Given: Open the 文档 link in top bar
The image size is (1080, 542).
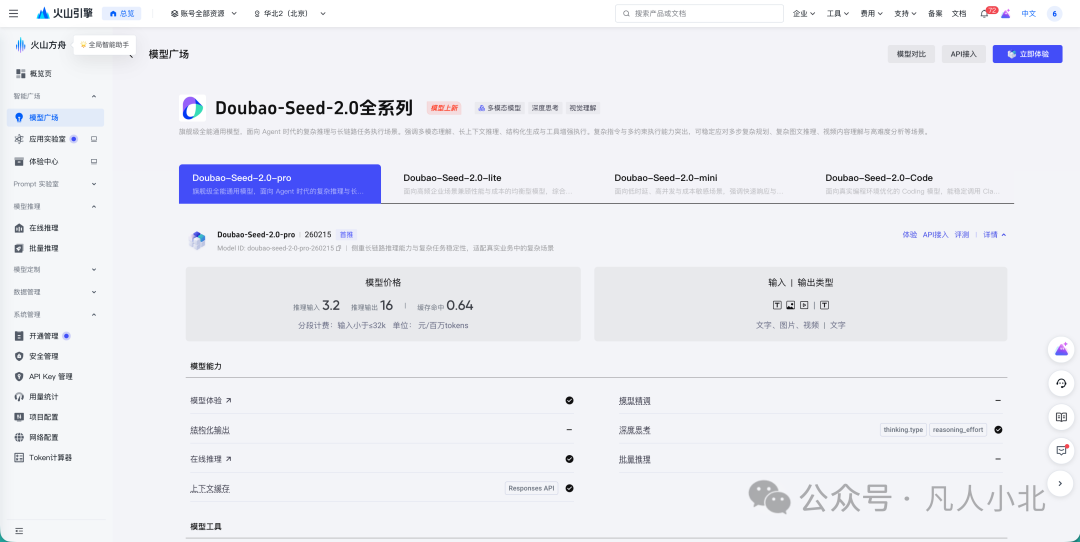Looking at the screenshot, I should (959, 13).
